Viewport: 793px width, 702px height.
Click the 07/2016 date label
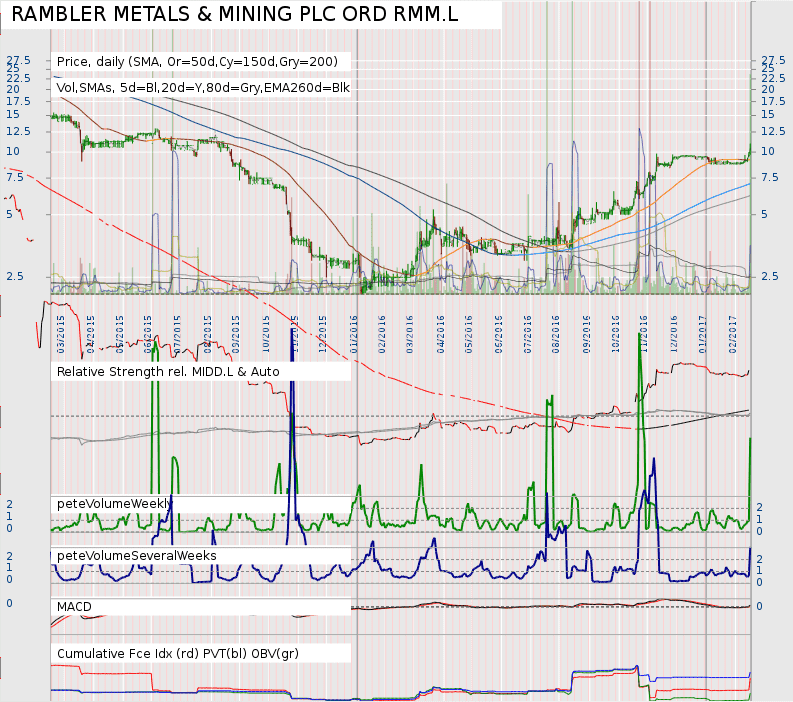pyautogui.click(x=528, y=334)
